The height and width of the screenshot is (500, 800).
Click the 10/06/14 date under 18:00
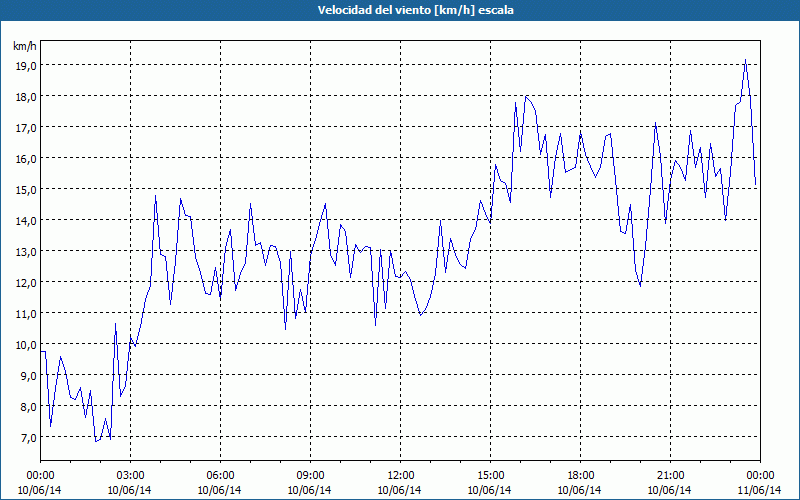pyautogui.click(x=580, y=490)
